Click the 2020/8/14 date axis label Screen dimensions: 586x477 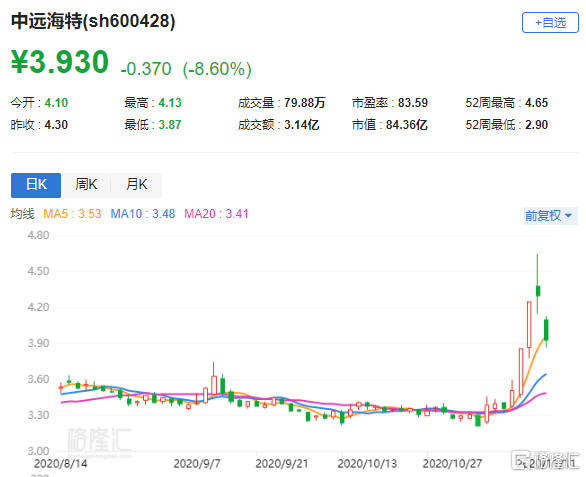tap(61, 464)
